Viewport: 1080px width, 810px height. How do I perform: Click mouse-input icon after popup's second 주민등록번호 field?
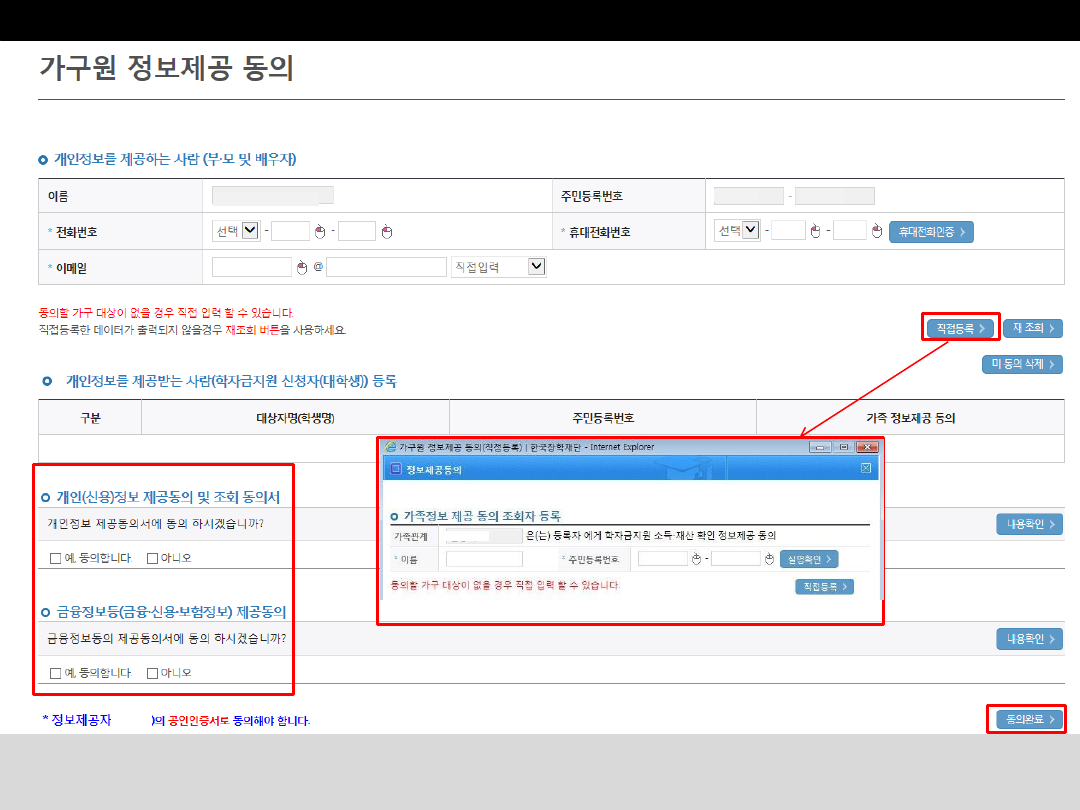[x=769, y=559]
